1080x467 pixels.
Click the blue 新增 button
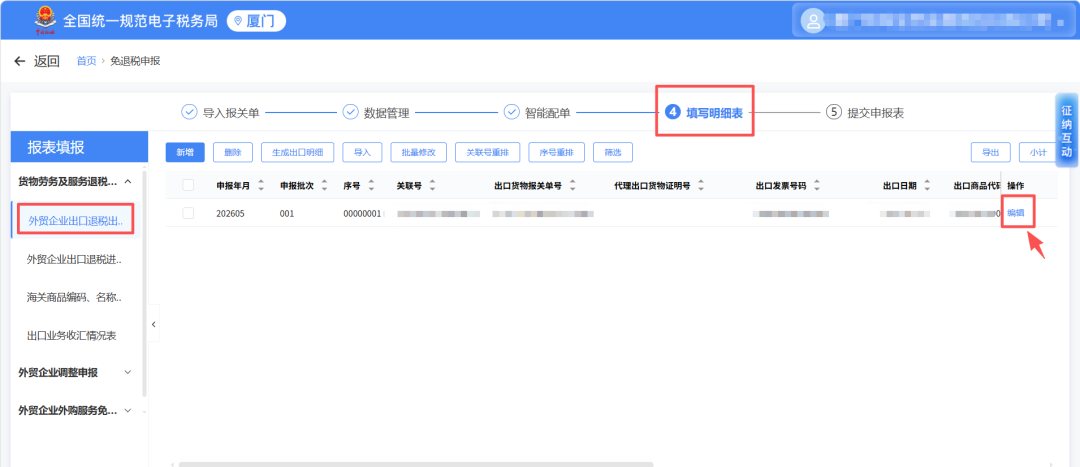click(185, 152)
